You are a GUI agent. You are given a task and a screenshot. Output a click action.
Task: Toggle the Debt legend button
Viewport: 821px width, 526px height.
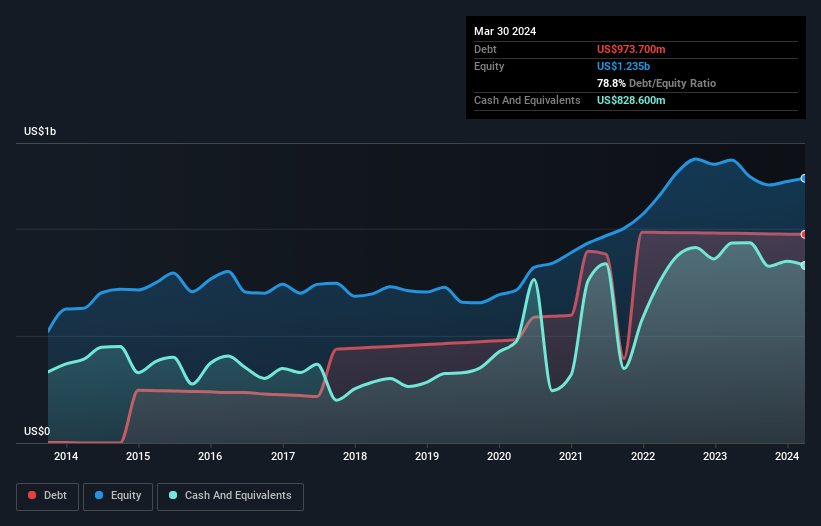tap(48, 496)
